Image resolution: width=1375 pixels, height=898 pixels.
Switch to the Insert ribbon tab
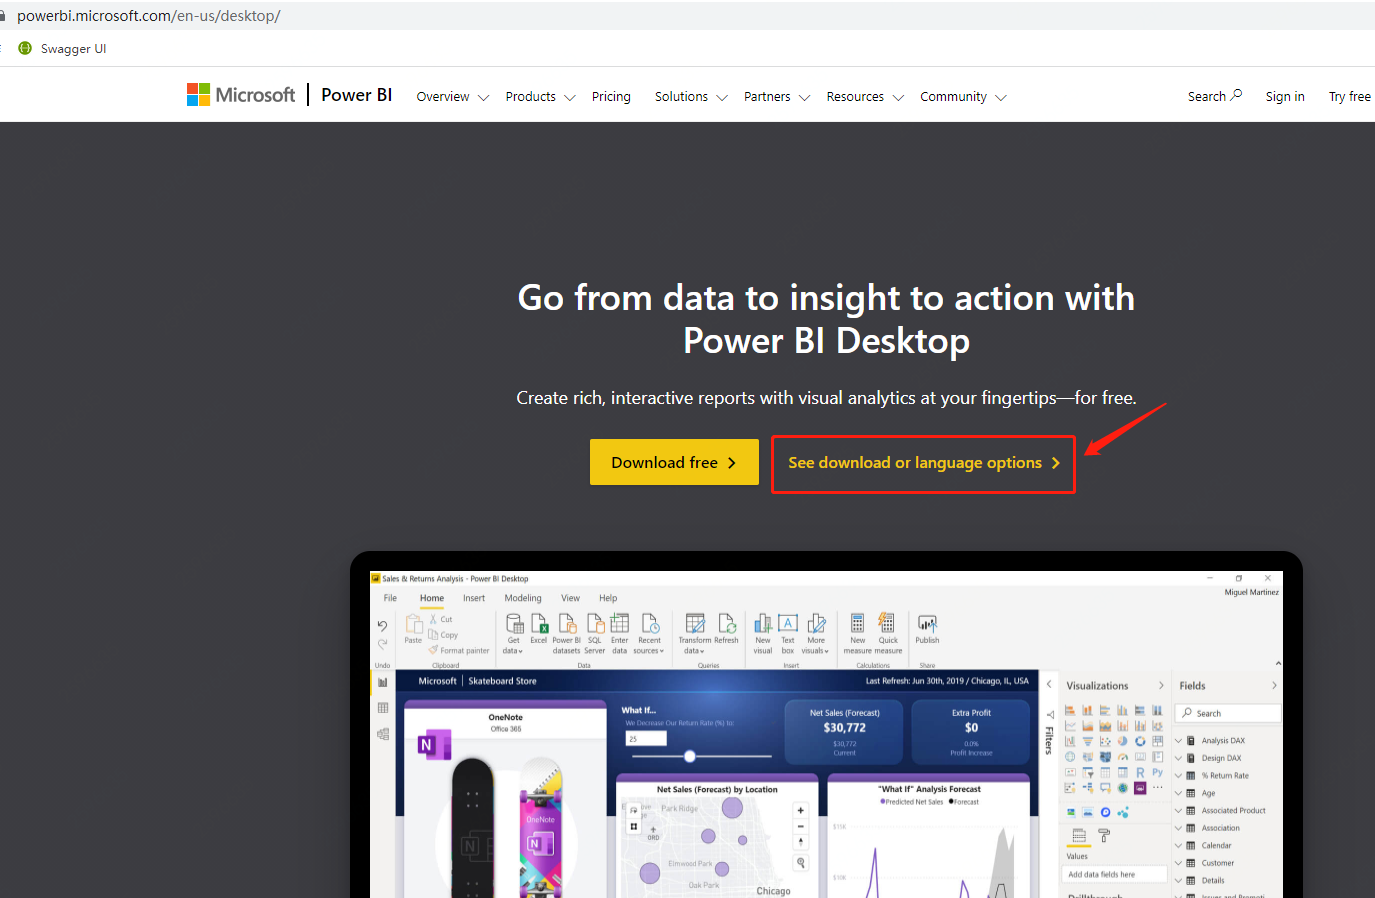(474, 598)
